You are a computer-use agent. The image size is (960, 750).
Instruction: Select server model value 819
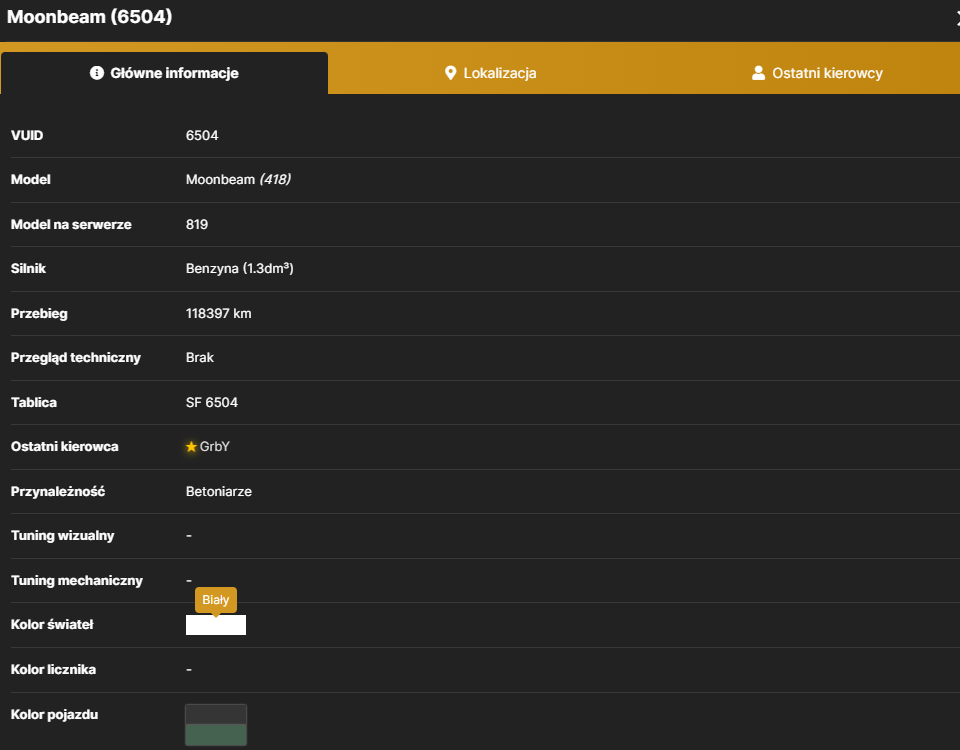tap(197, 225)
